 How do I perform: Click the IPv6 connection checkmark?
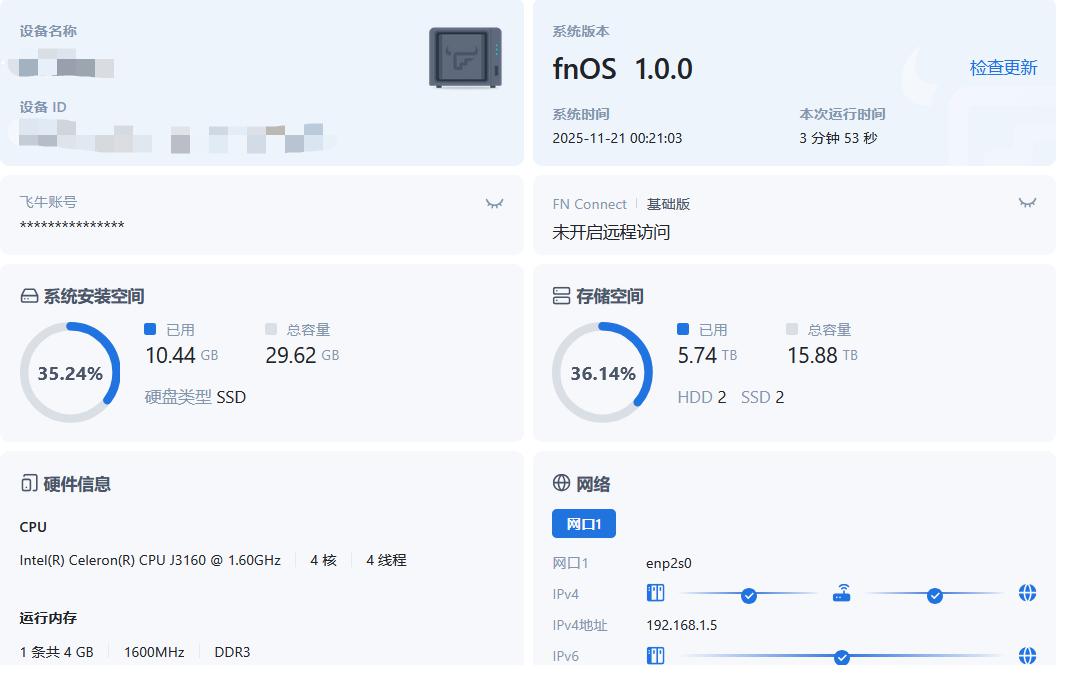pyautogui.click(x=842, y=657)
